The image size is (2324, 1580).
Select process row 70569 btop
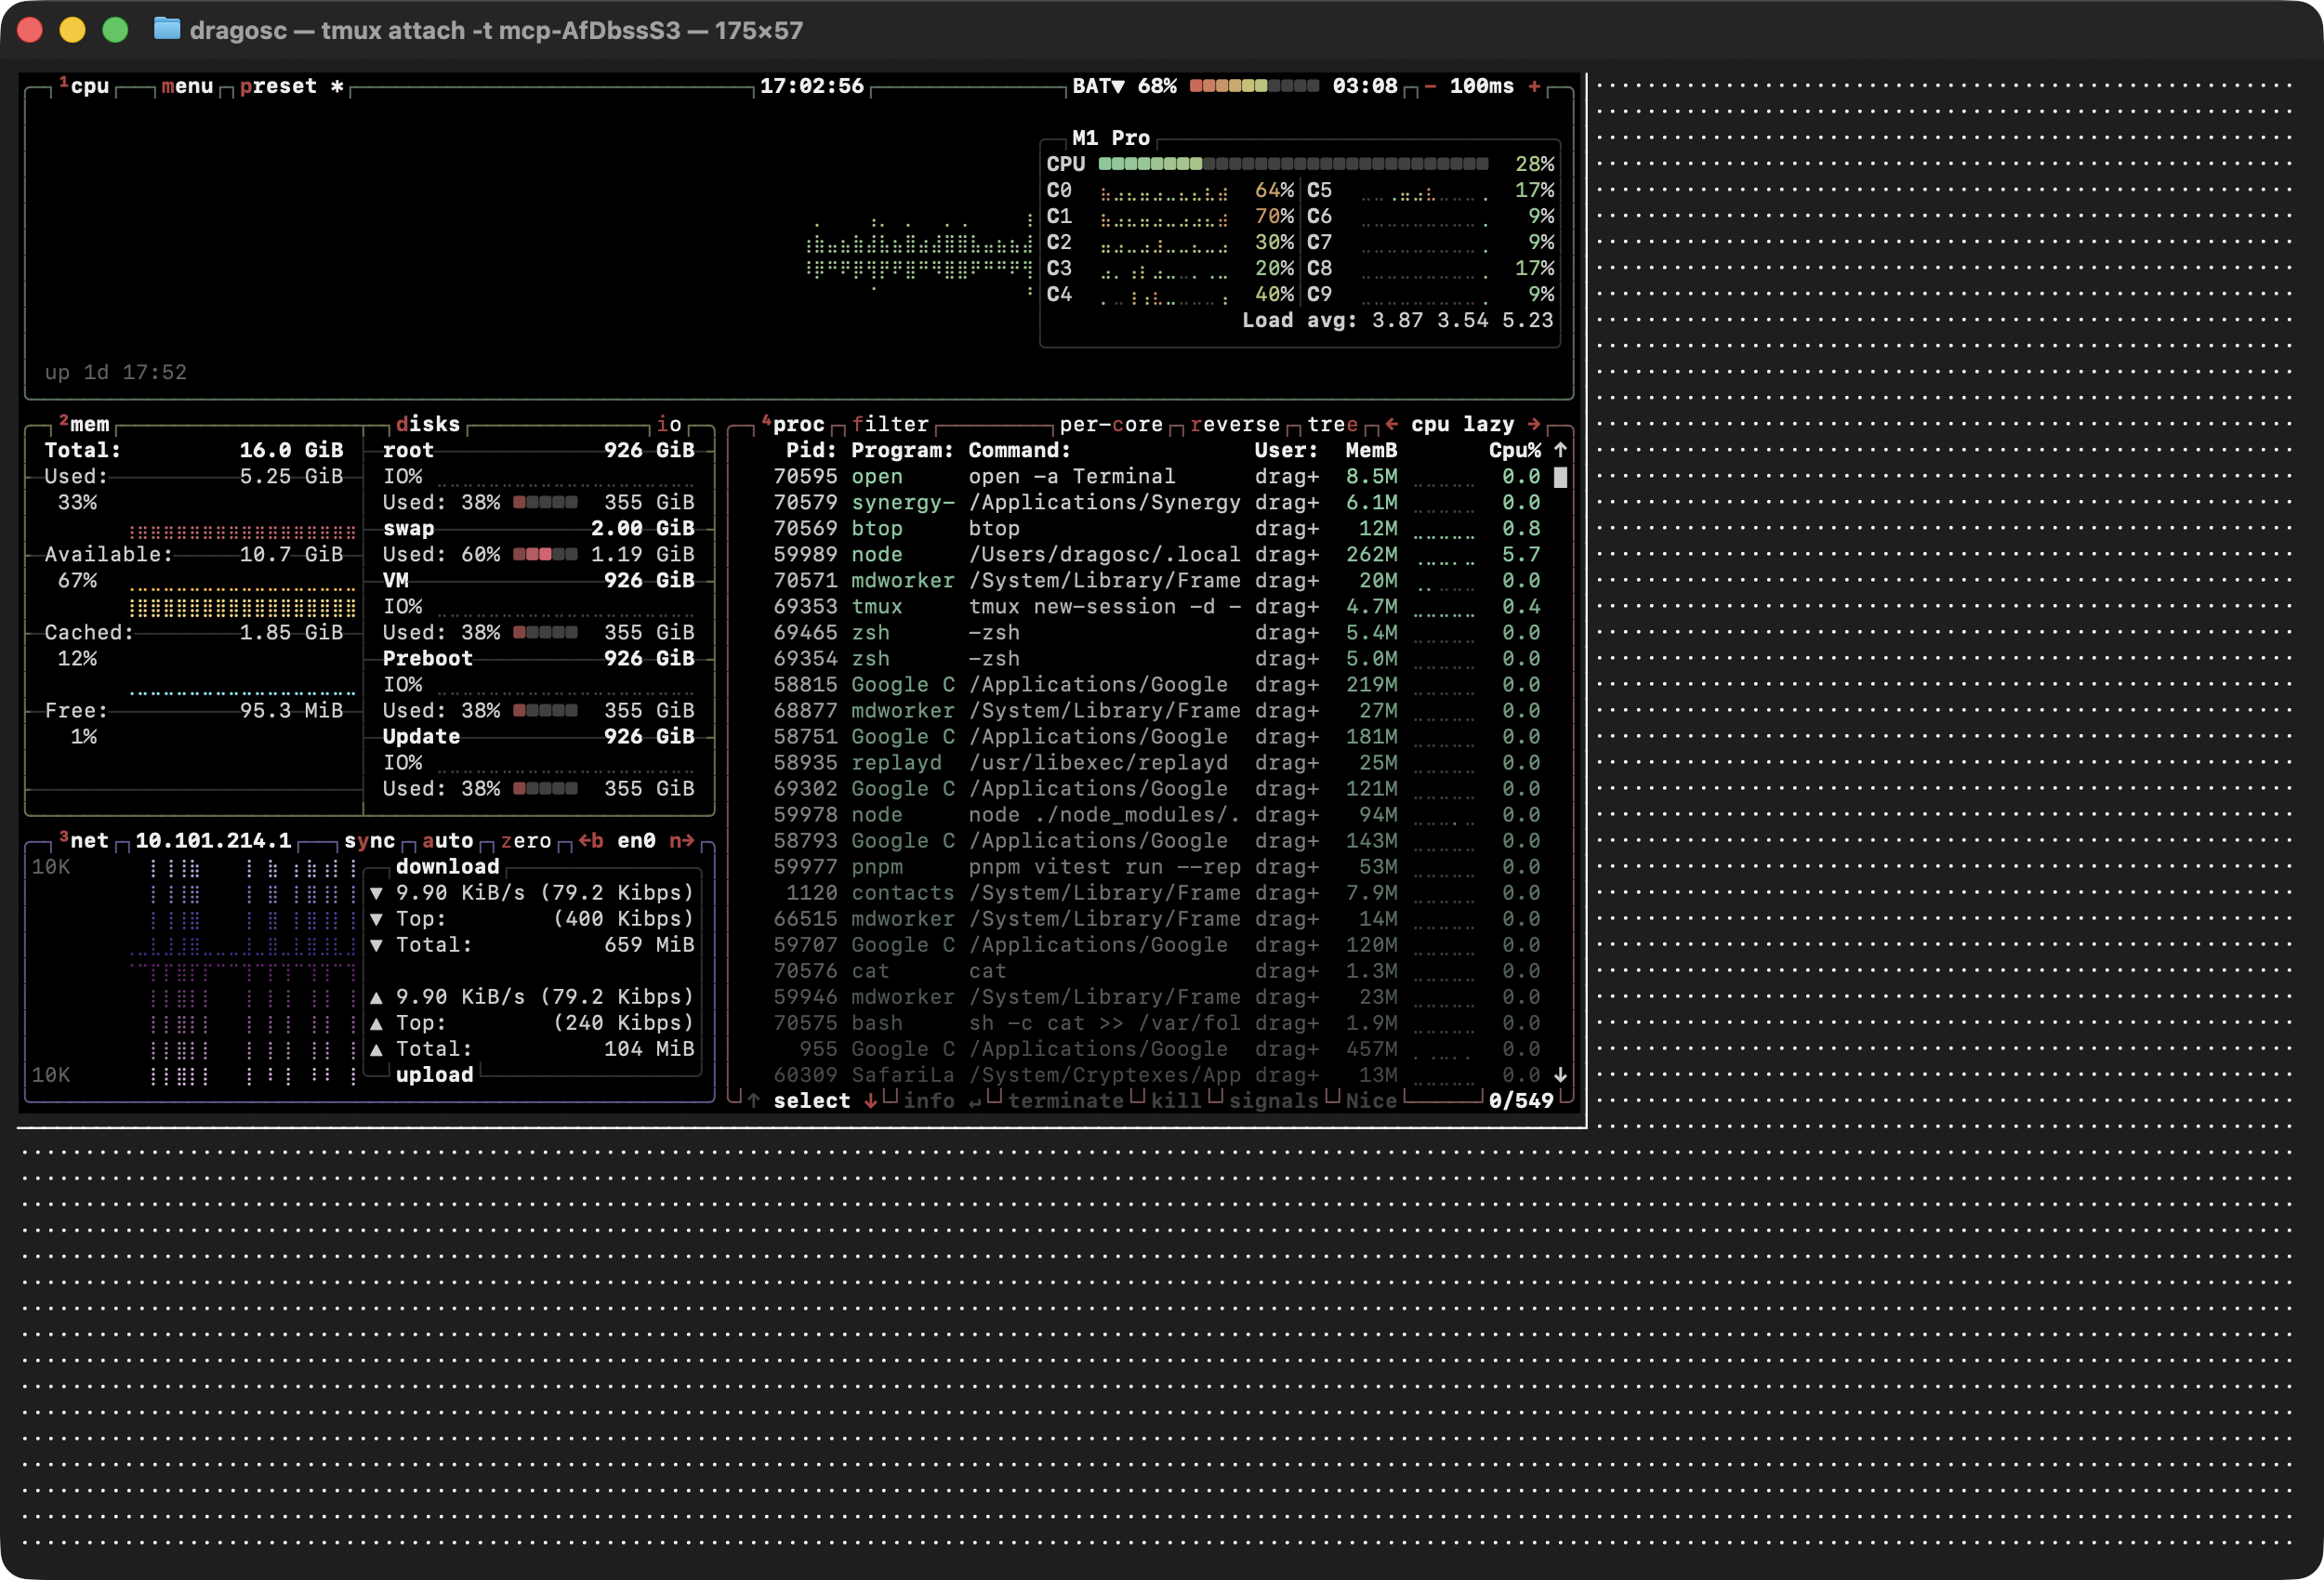point(1157,529)
